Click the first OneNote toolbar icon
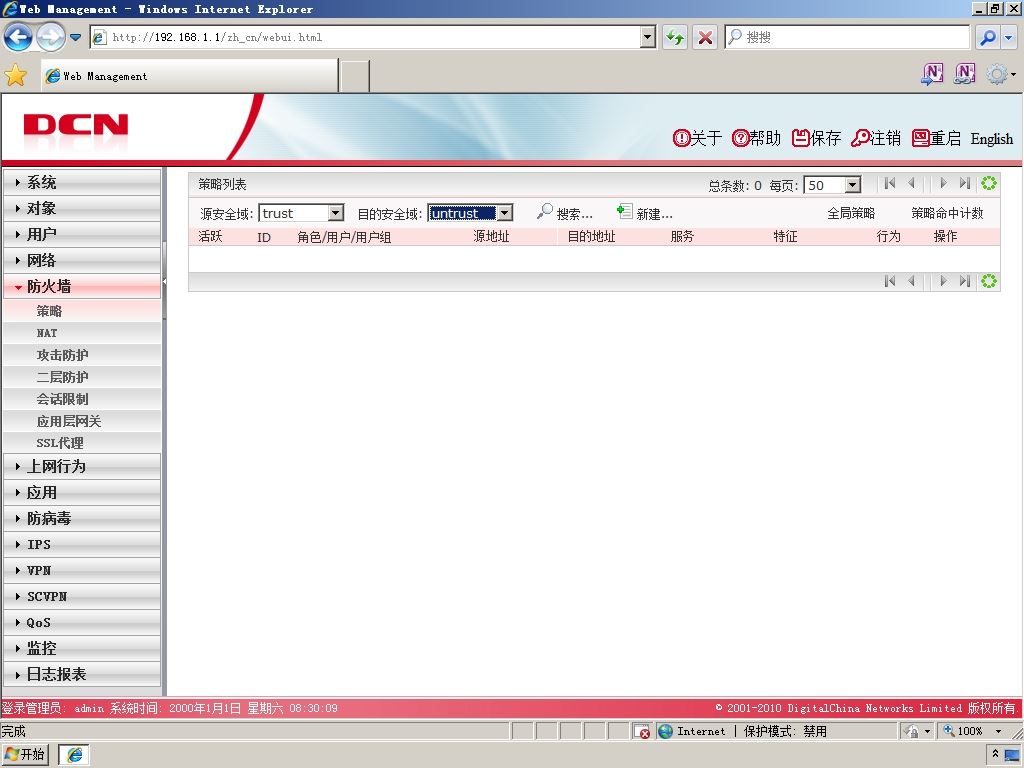Image resolution: width=1024 pixels, height=768 pixels. [x=932, y=74]
